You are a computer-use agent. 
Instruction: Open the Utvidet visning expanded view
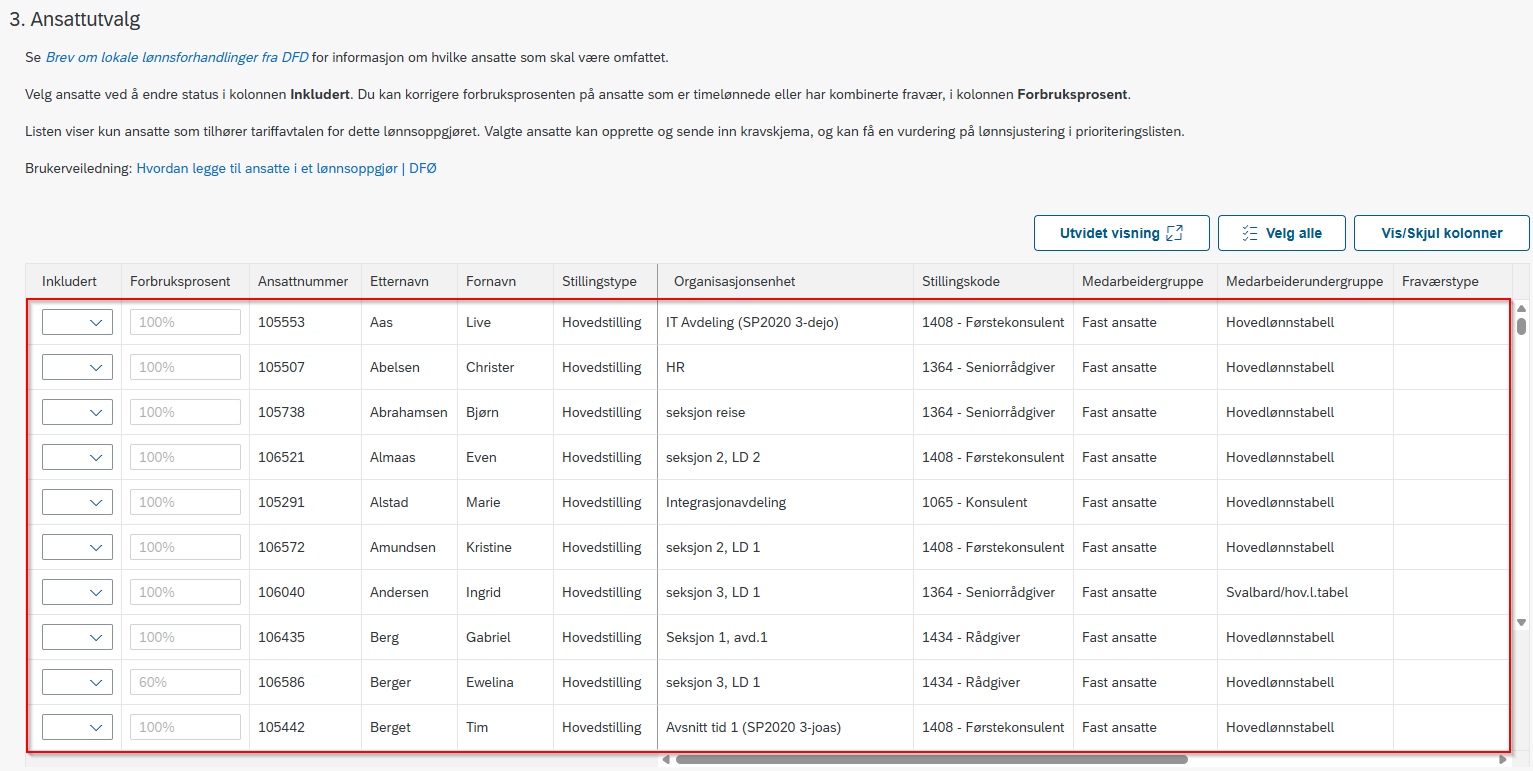coord(1122,233)
